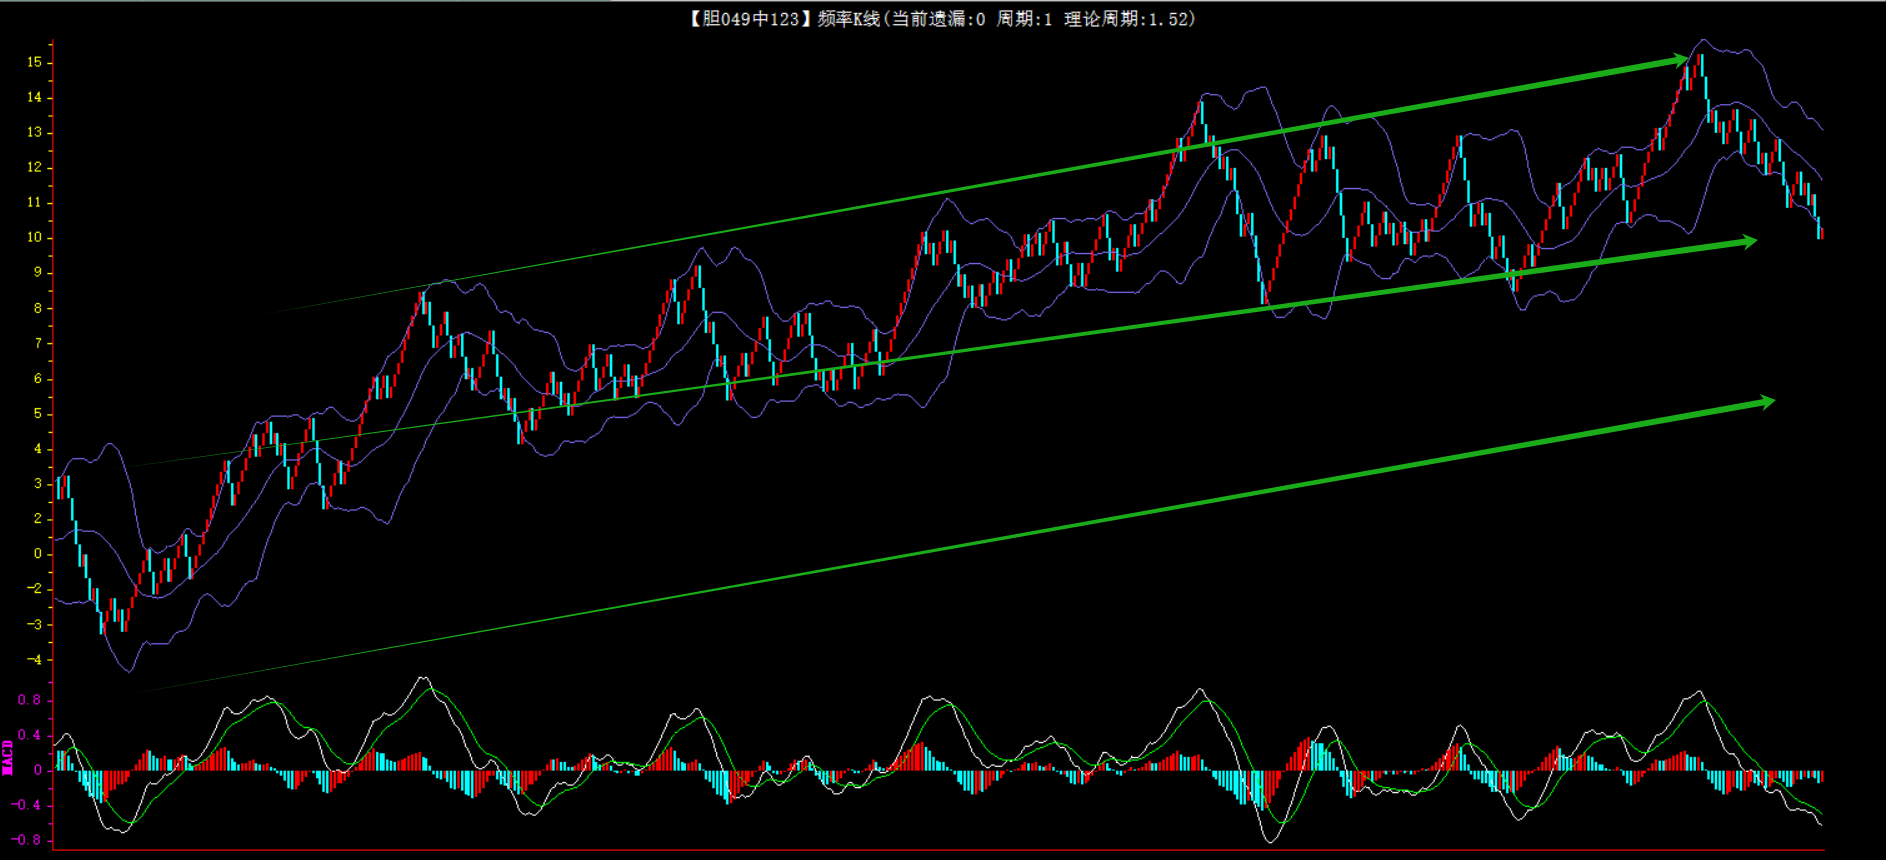Image resolution: width=1886 pixels, height=860 pixels.
Task: Click the 频率K线 chart name in title
Action: 847,19
